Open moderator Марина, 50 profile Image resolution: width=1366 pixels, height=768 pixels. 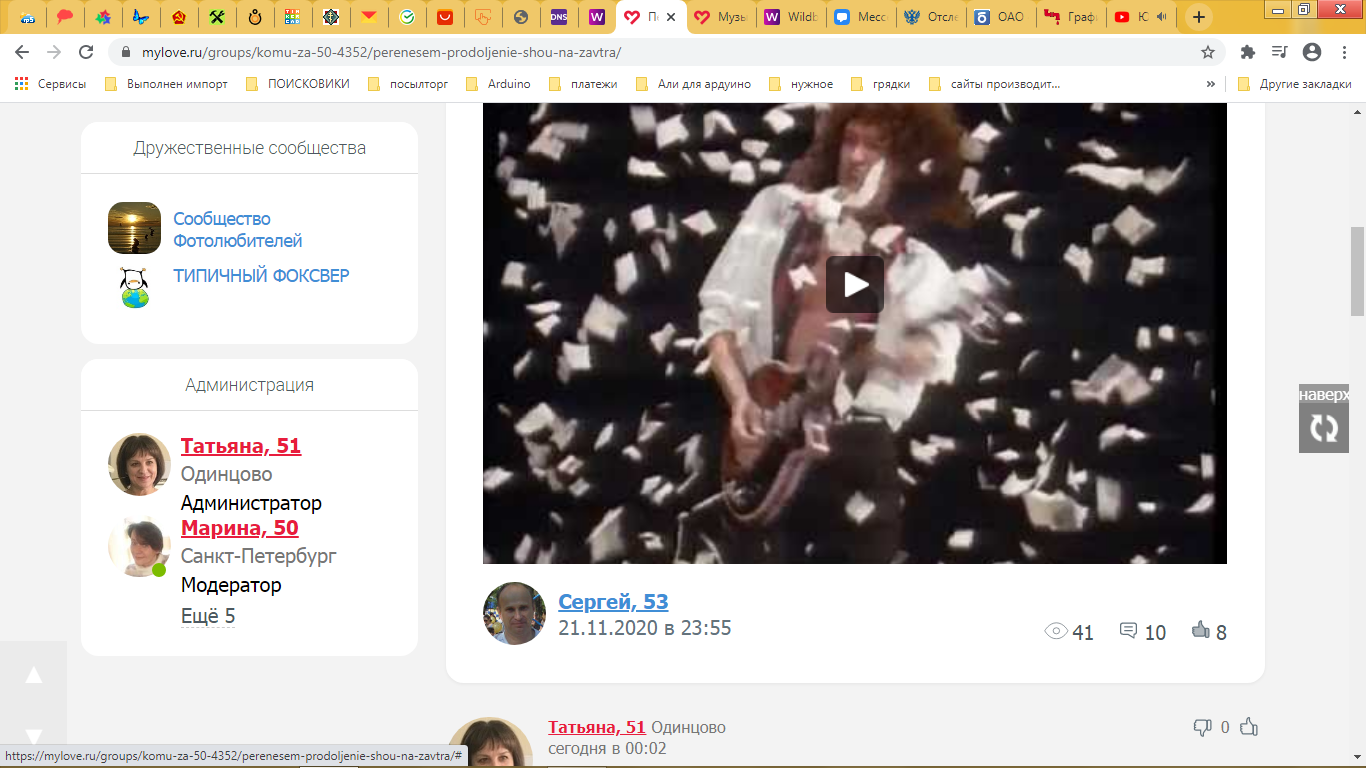point(239,528)
